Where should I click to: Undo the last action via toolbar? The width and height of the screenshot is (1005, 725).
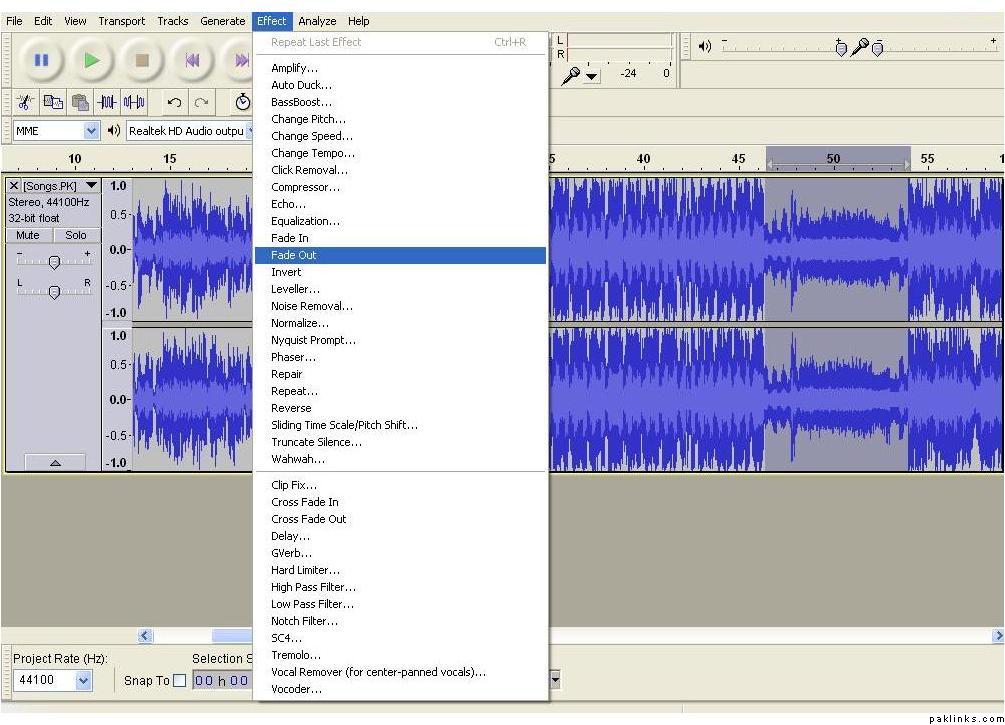coord(174,102)
